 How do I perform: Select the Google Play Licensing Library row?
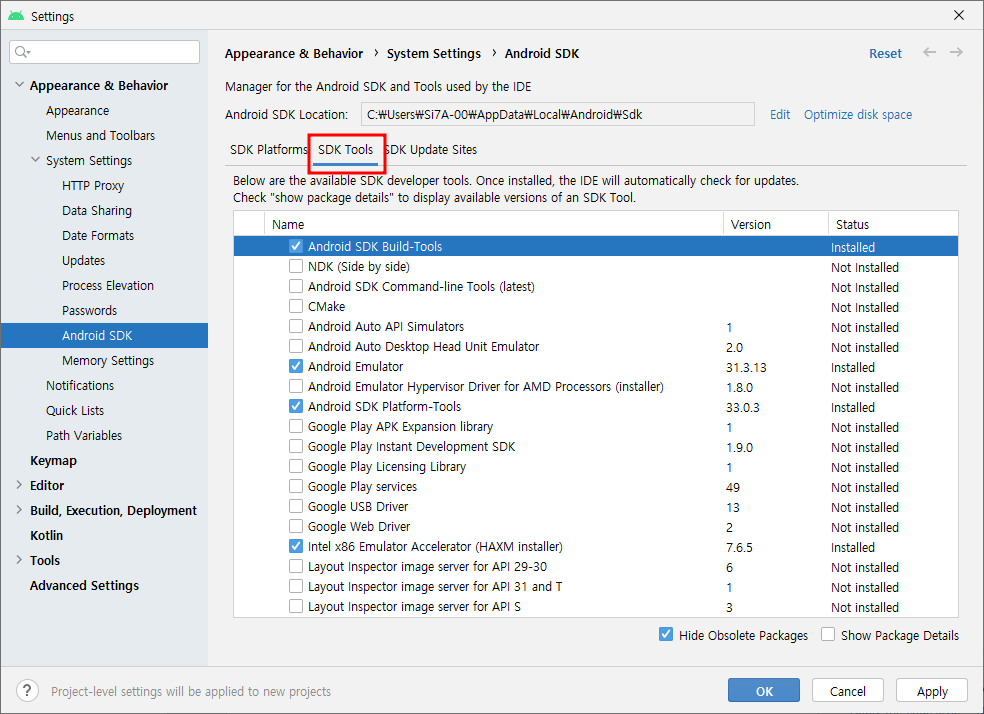pyautogui.click(x=596, y=467)
